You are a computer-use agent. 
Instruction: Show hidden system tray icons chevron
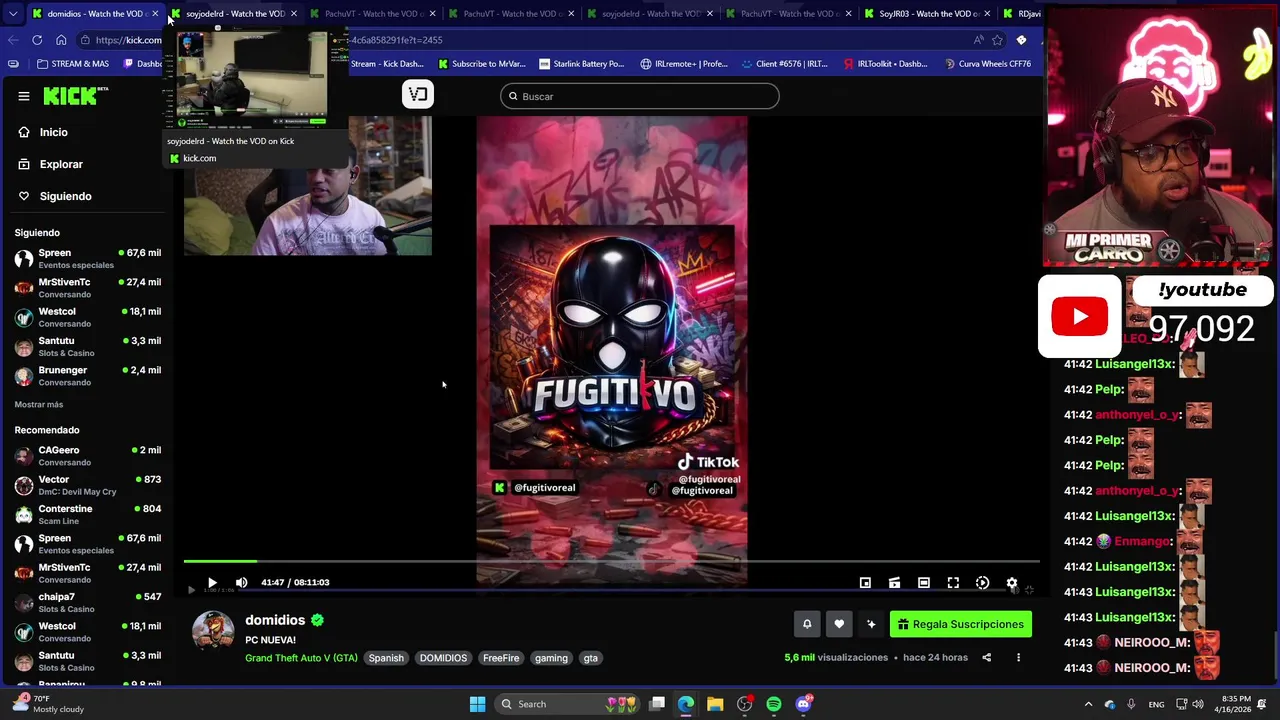coord(1088,704)
